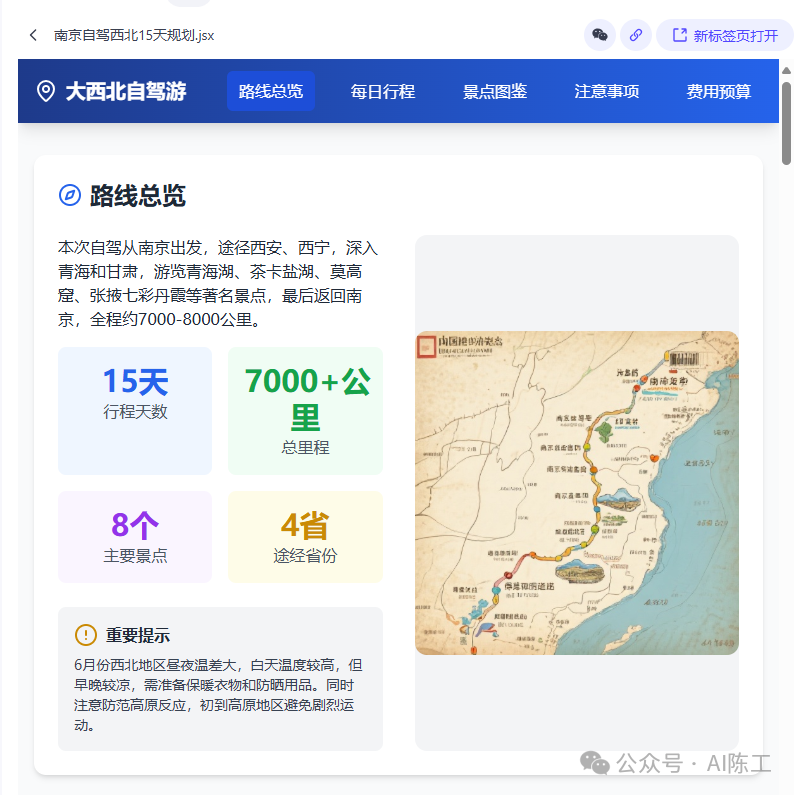
Task: Select the 8个 主要景点 card
Action: (x=135, y=537)
